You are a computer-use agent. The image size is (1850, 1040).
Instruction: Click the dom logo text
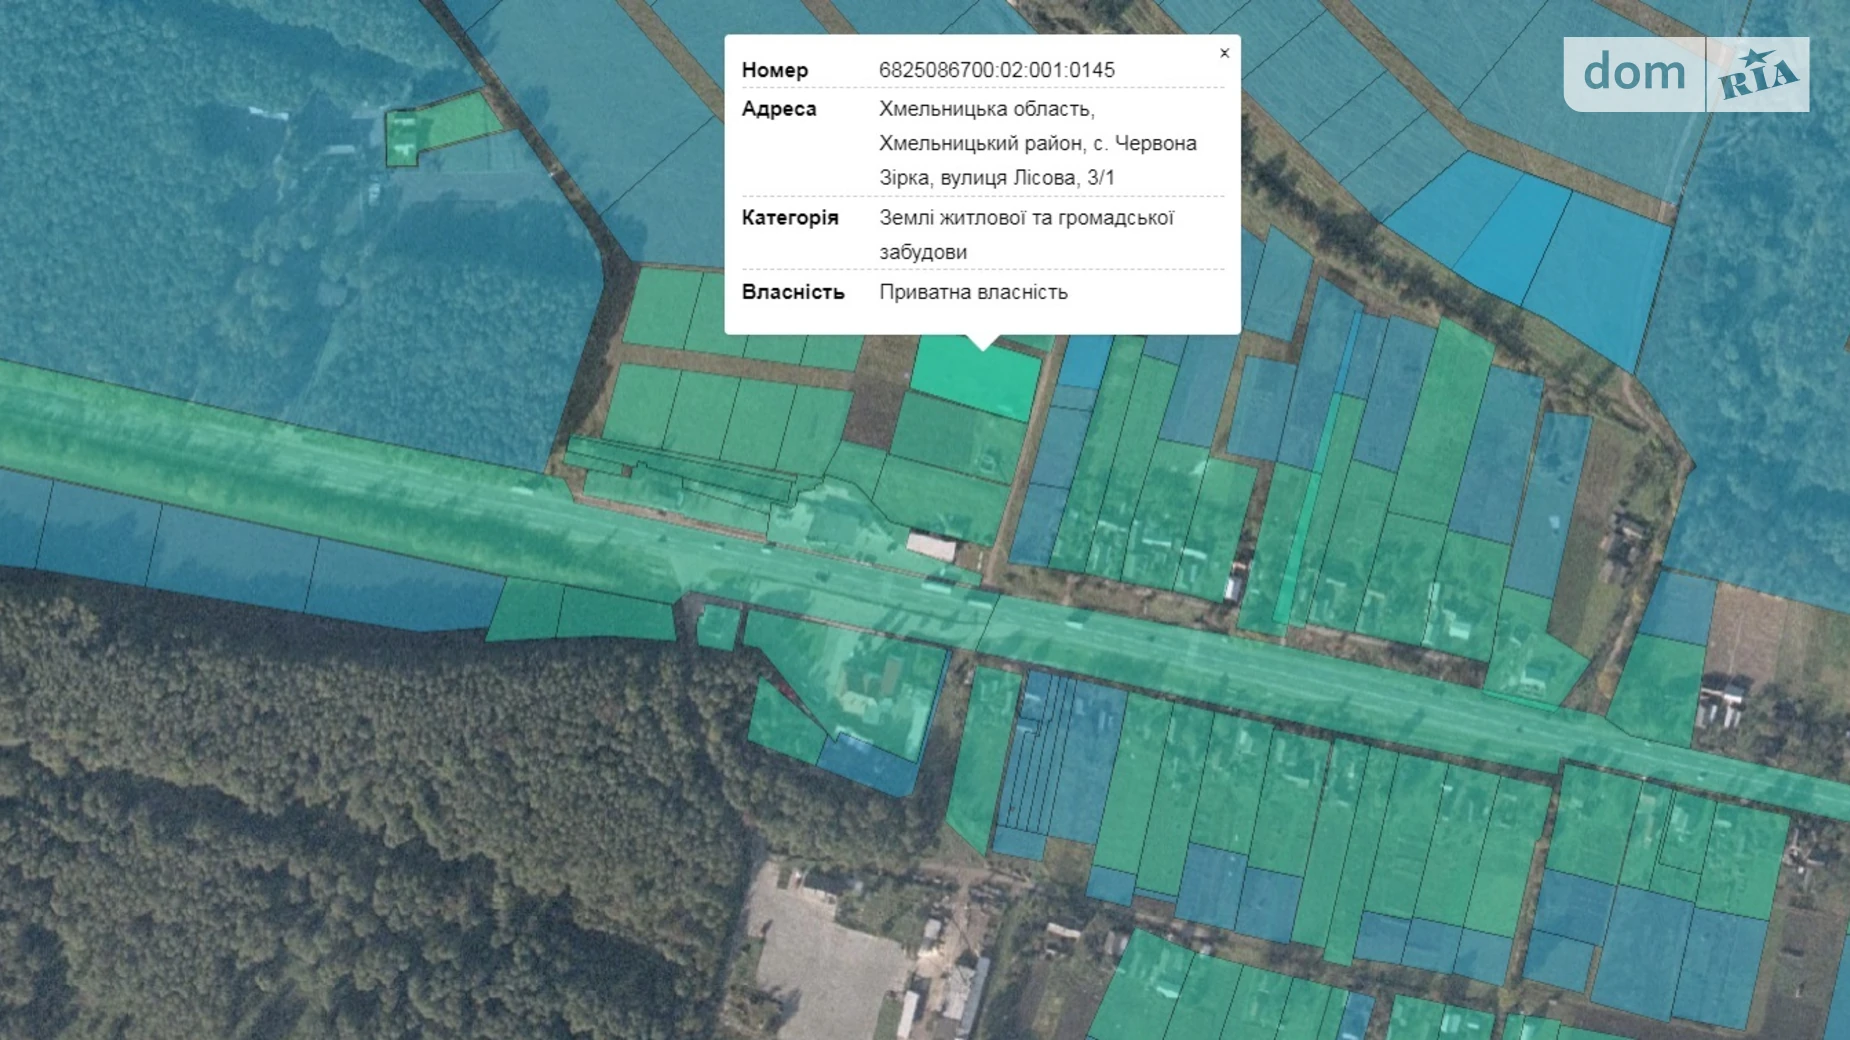tap(1634, 73)
